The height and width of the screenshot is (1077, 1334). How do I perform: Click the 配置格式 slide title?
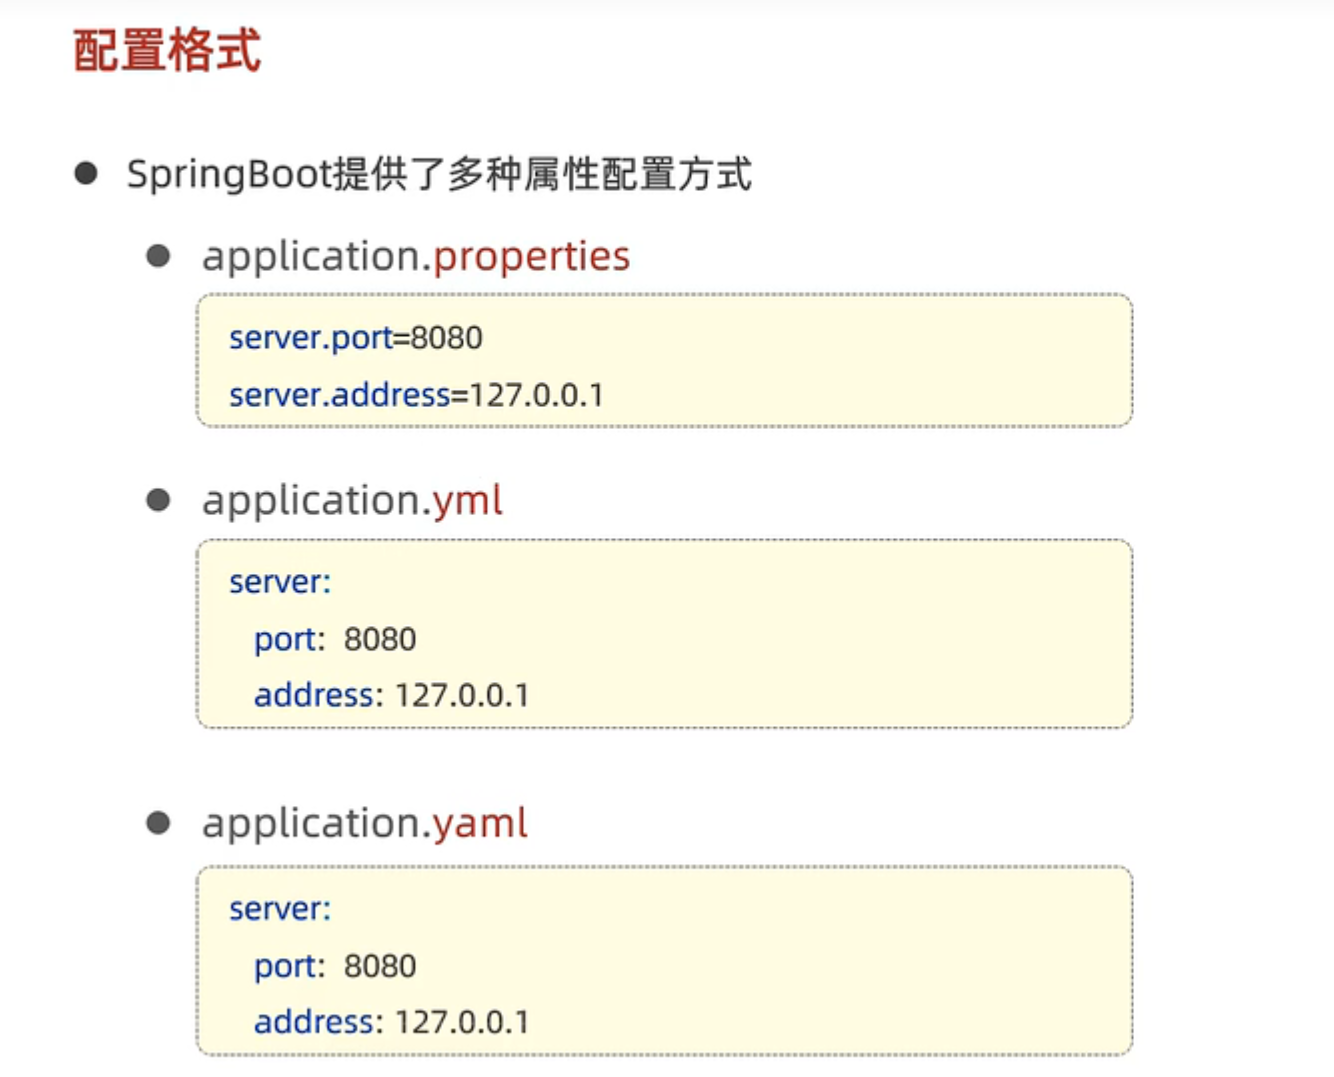tap(167, 50)
